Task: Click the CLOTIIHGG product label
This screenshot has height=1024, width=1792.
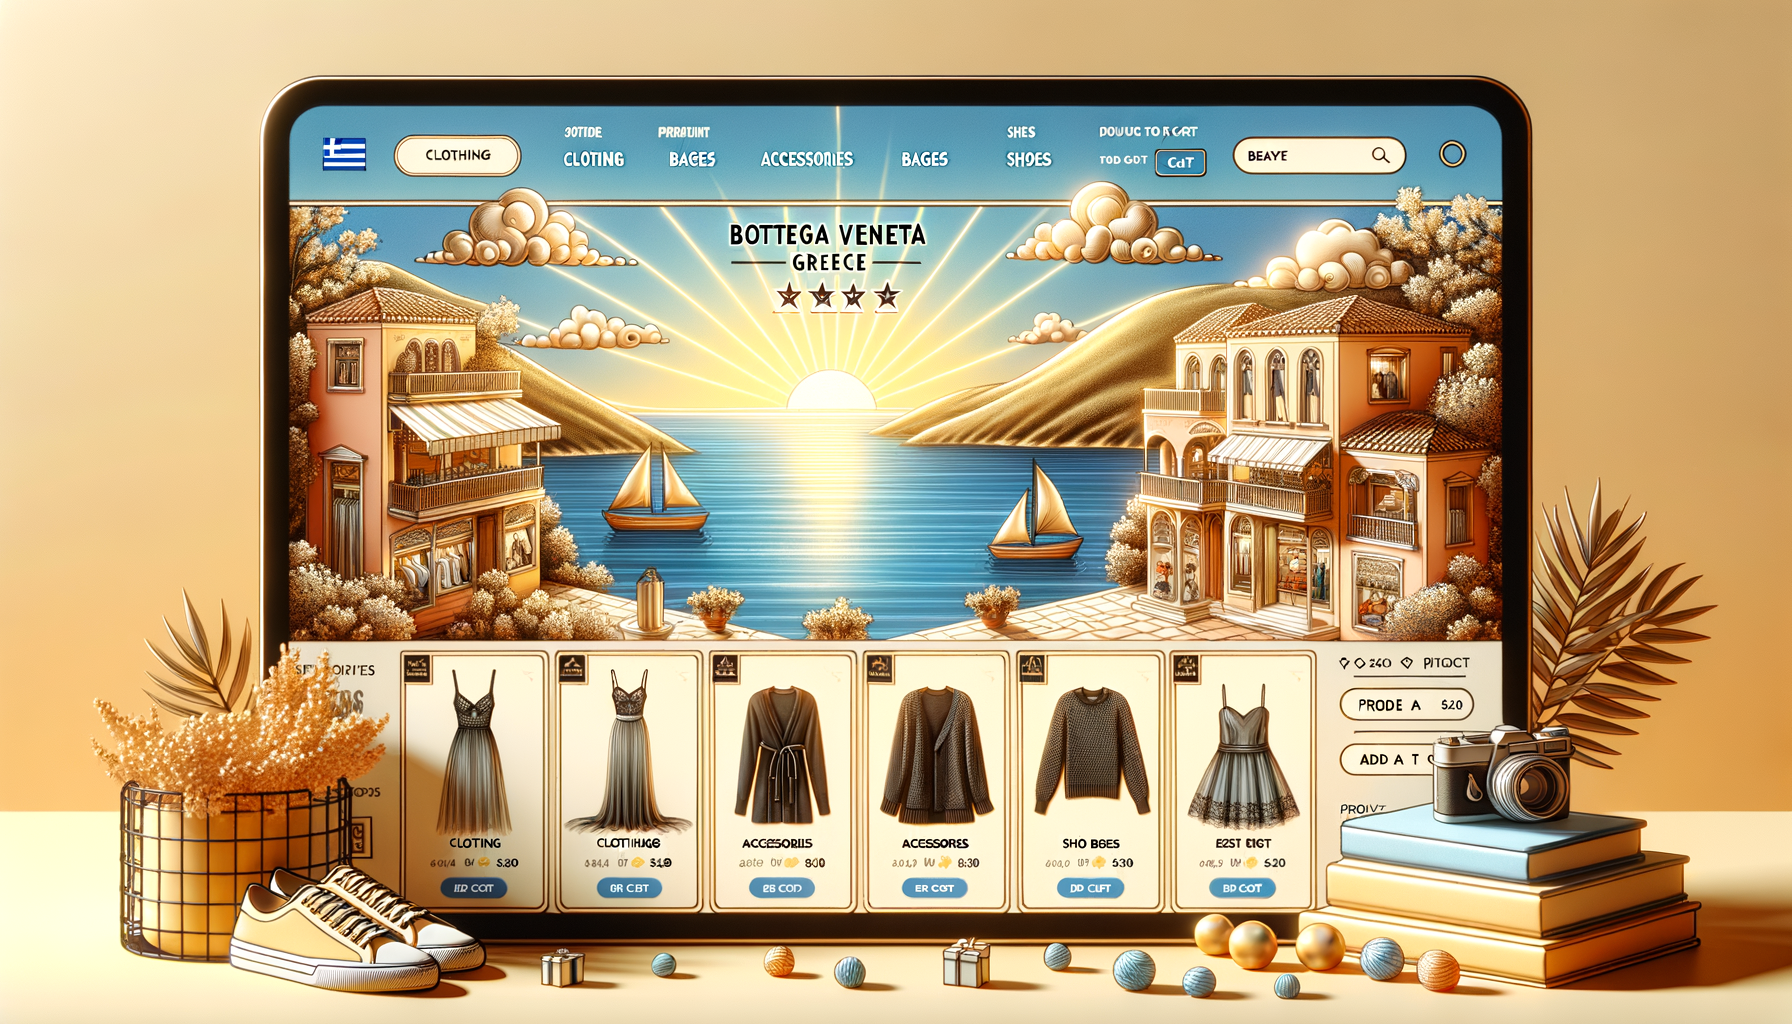Action: (628, 843)
